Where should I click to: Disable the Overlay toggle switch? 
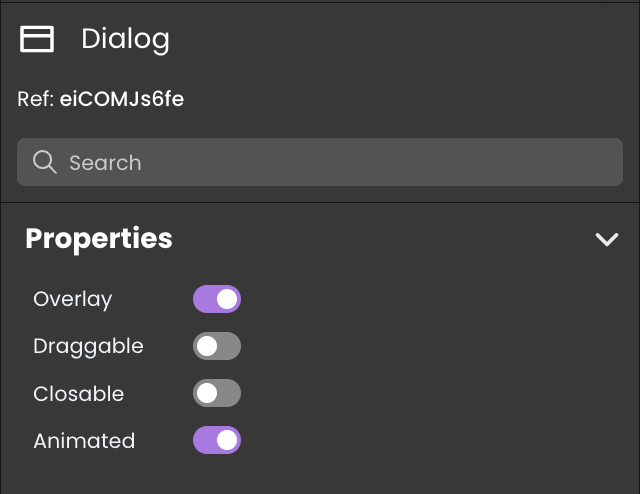(x=217, y=299)
